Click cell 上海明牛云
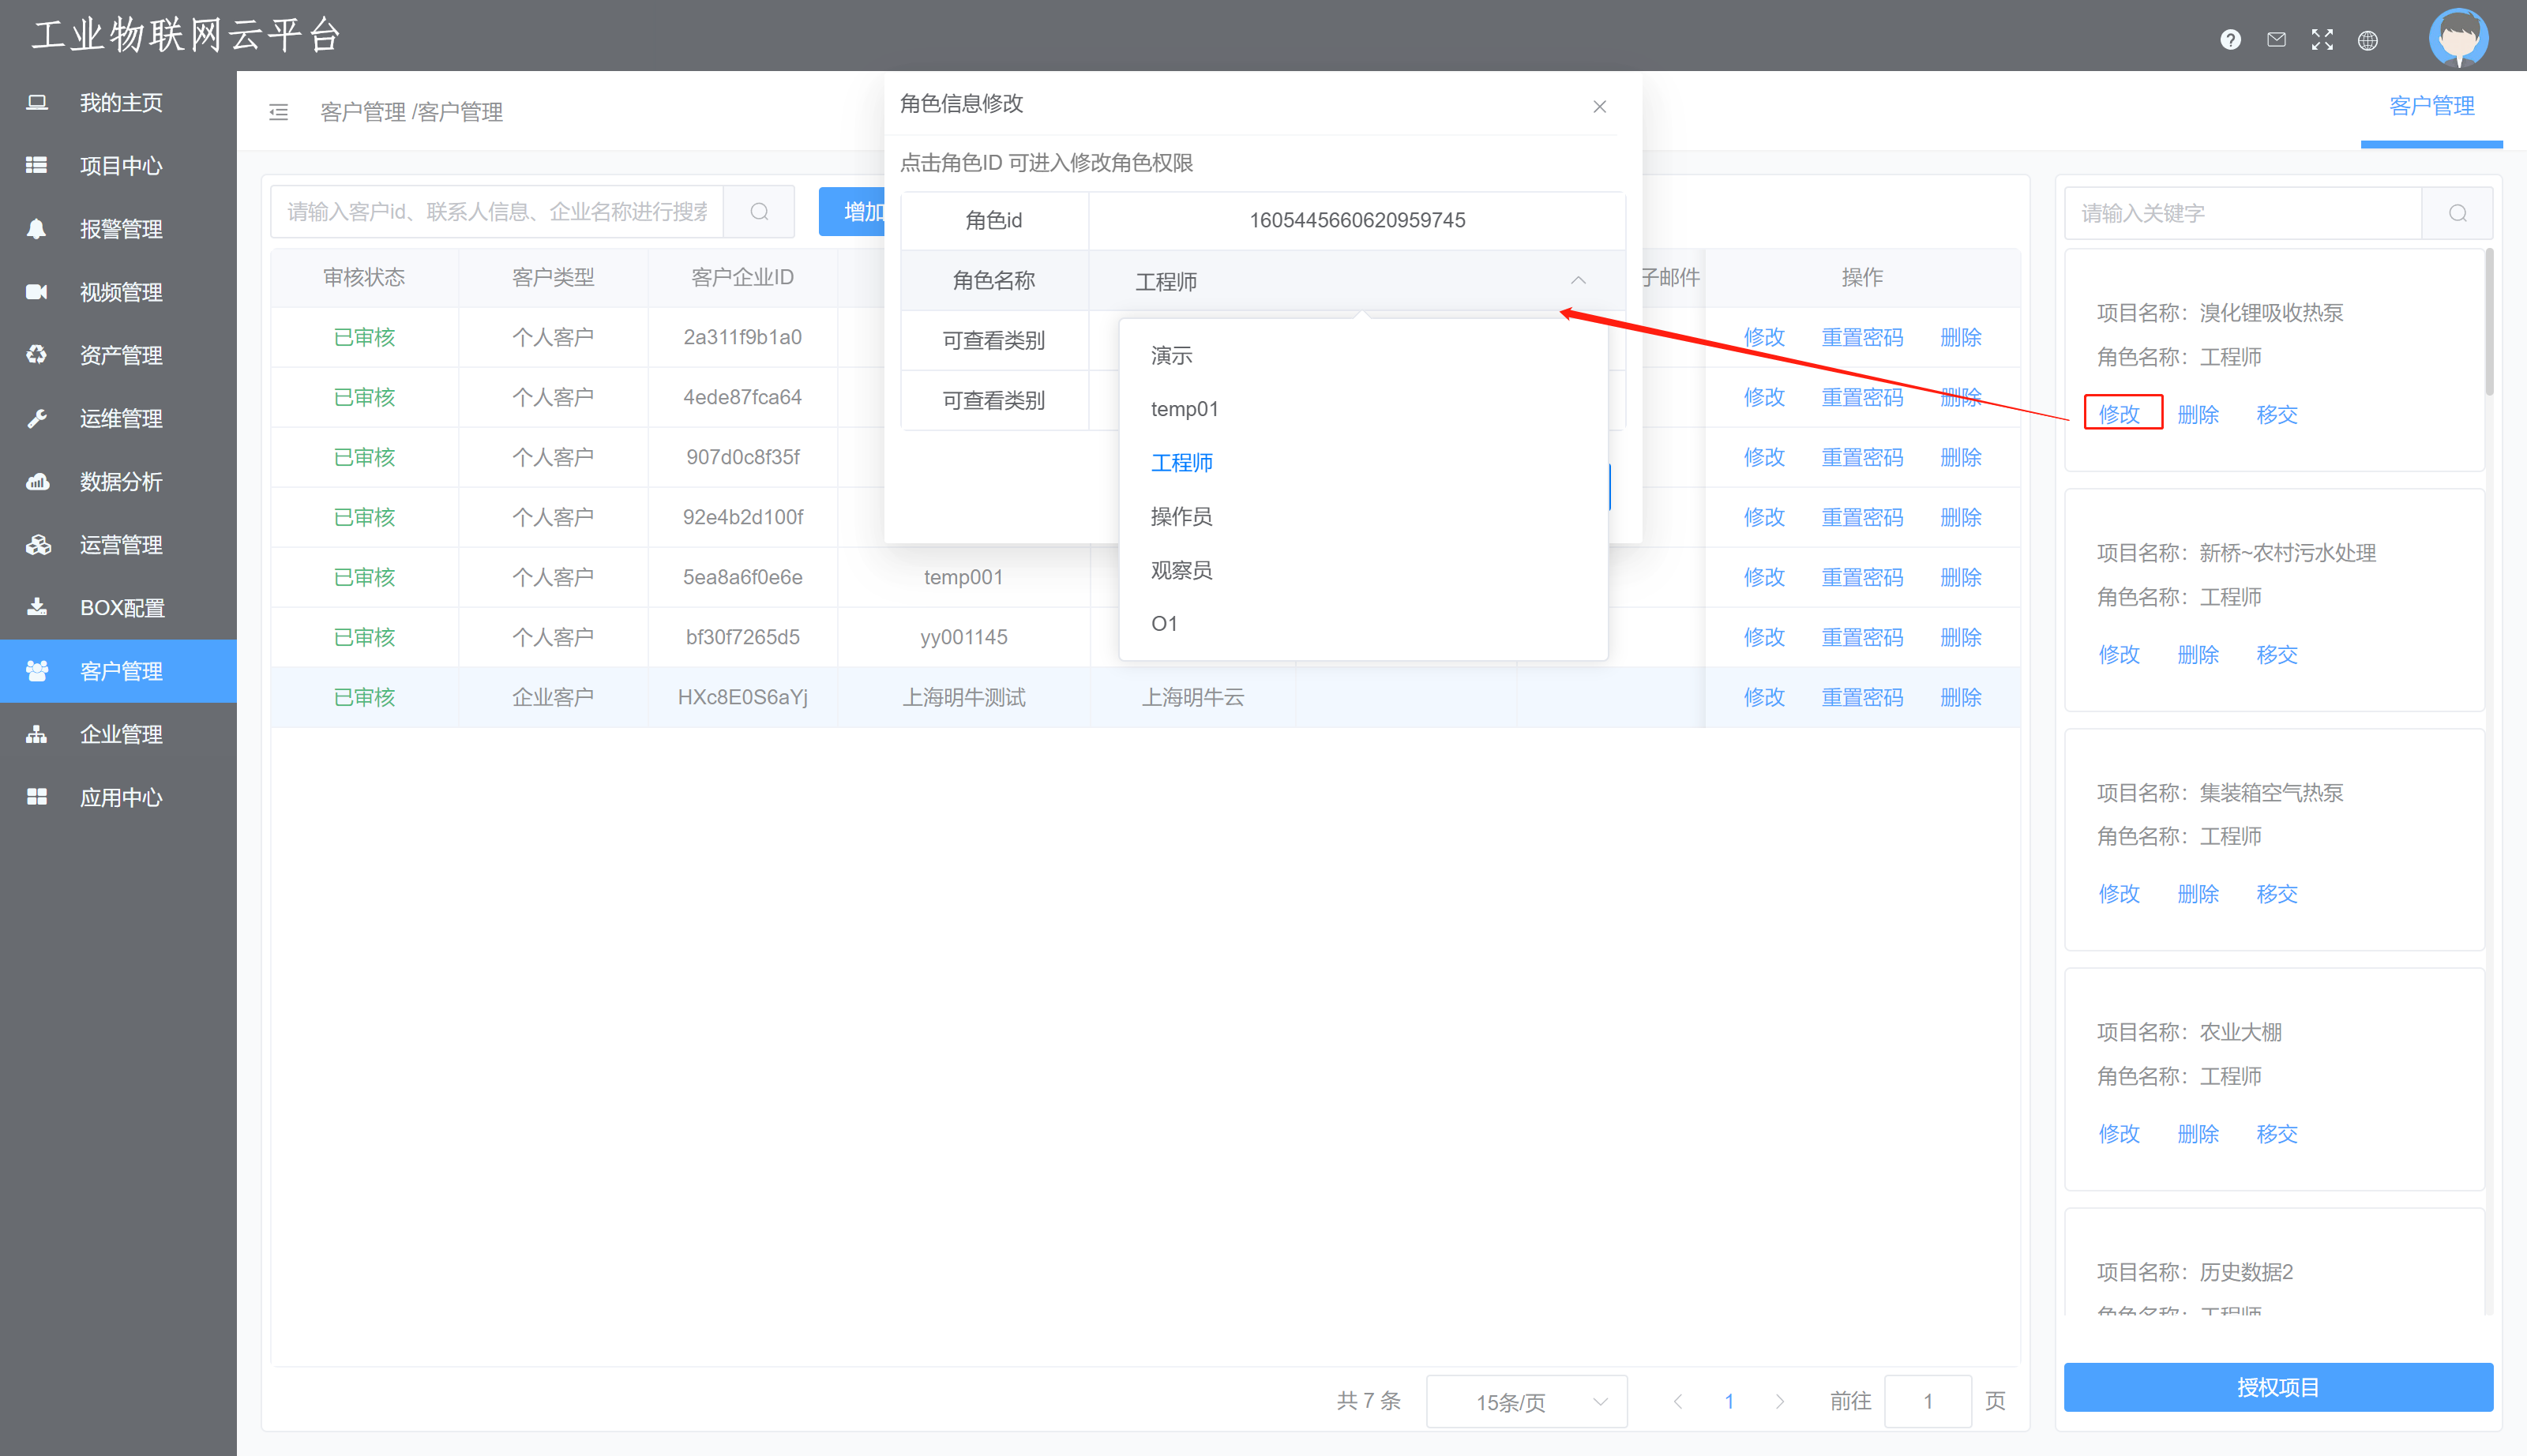Screen dimensions: 2527x1456 pos(1193,697)
